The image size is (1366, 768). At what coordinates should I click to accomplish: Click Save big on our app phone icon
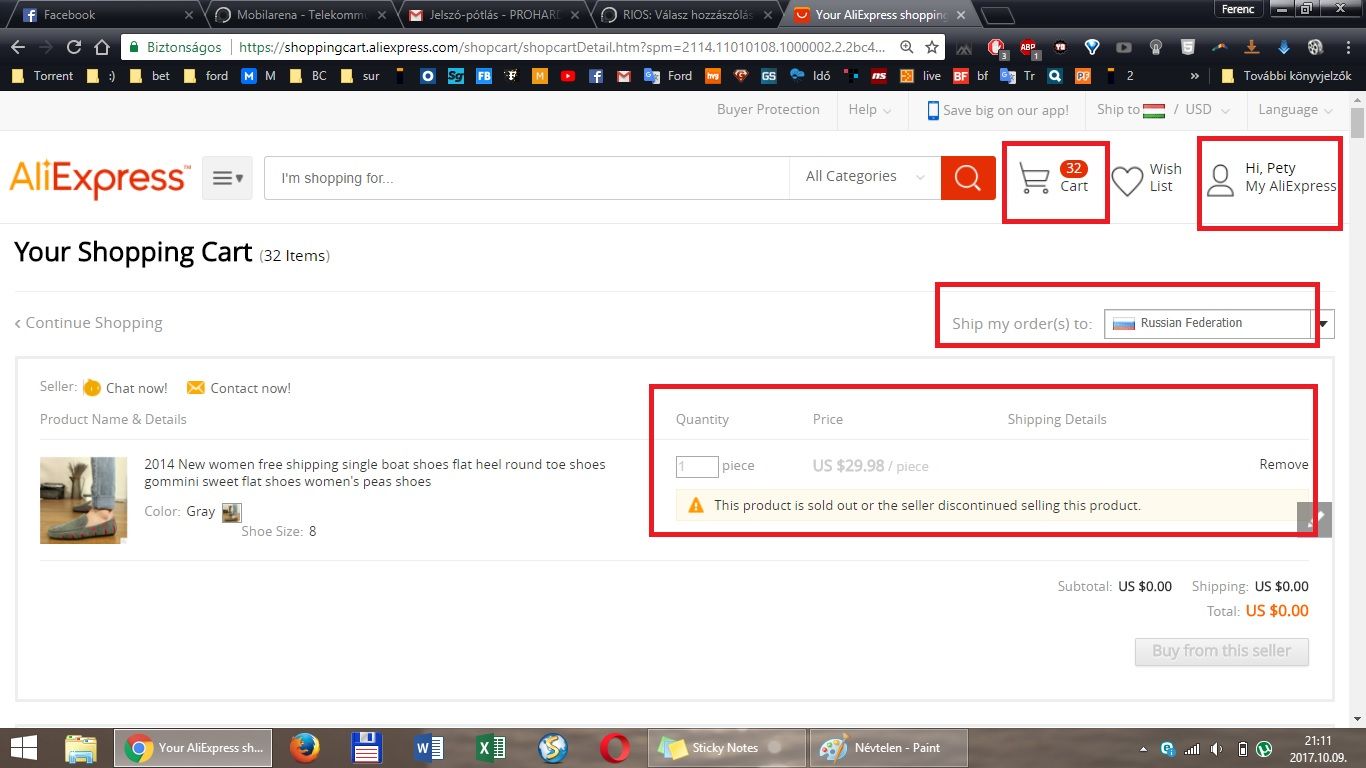933,110
